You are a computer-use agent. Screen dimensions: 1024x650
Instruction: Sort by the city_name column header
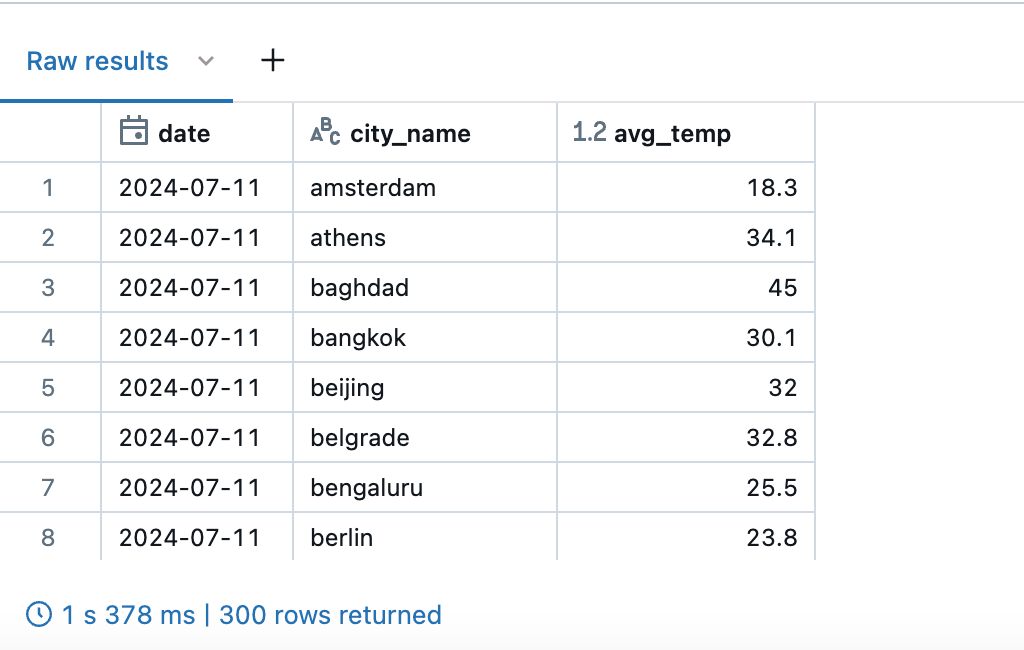pos(425,133)
